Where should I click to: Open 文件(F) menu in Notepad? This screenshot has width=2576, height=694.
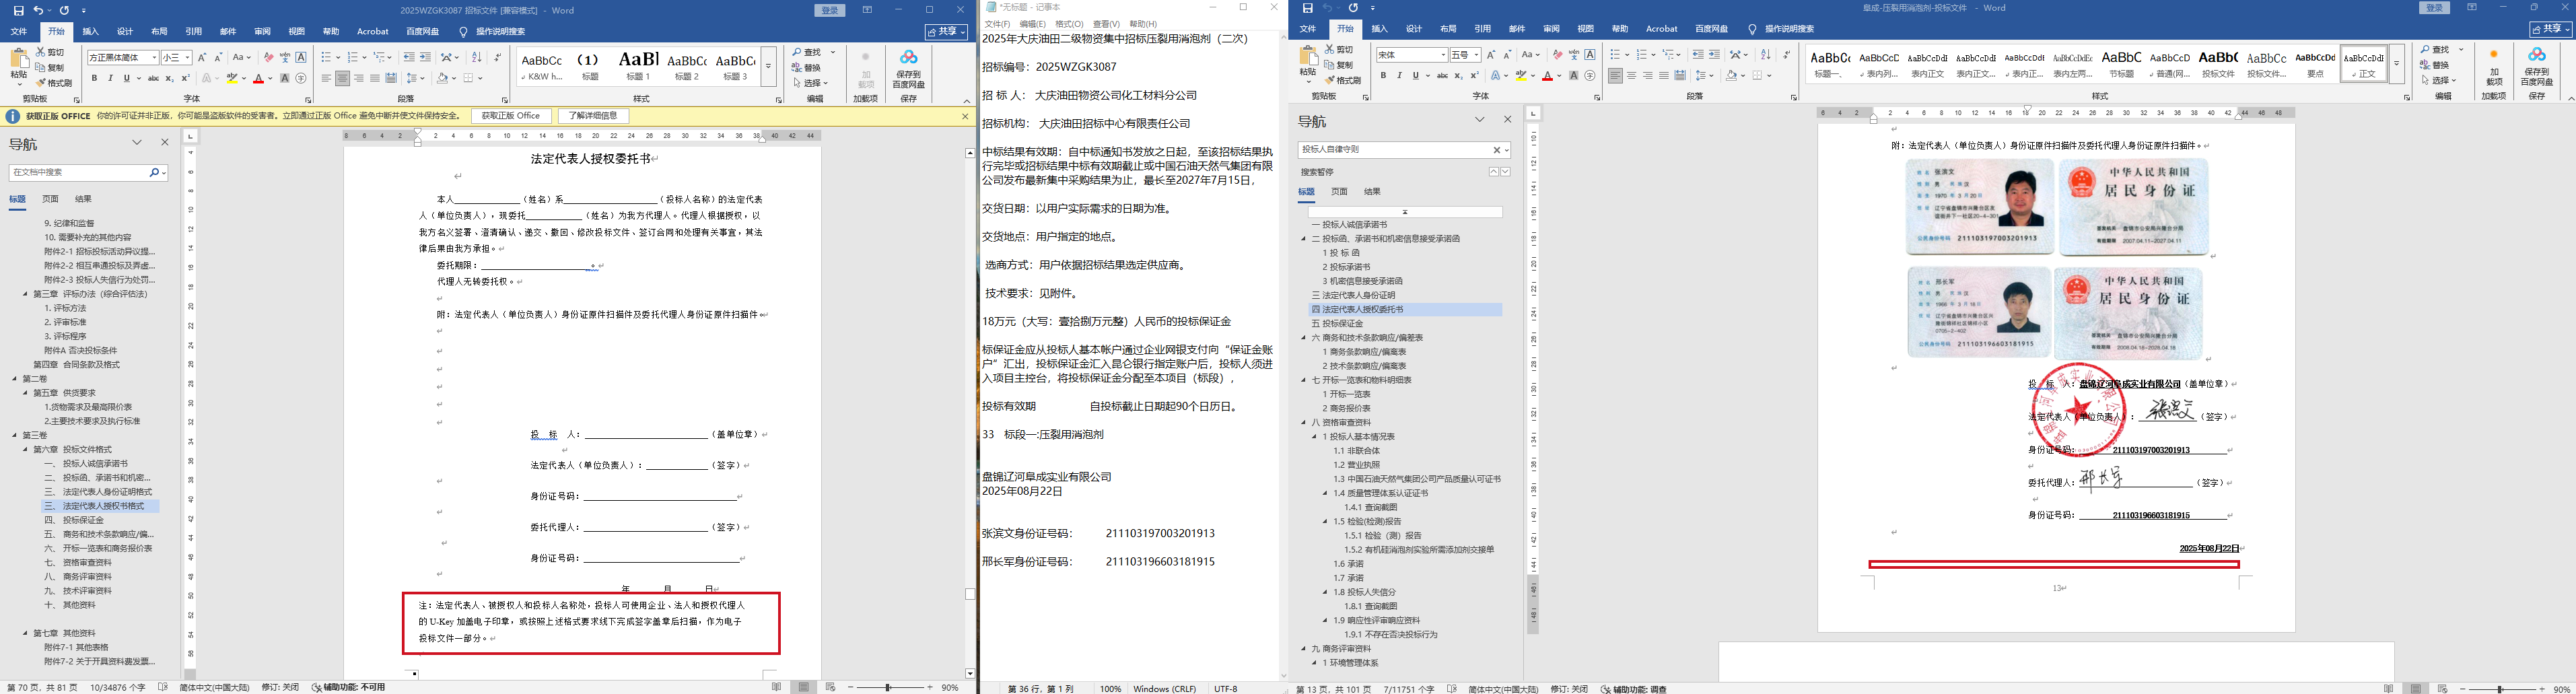(x=997, y=24)
